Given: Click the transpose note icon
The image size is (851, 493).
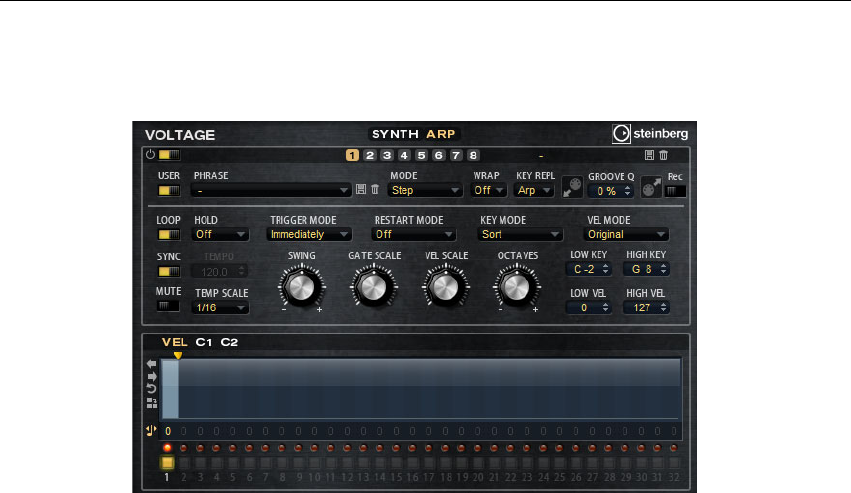Looking at the screenshot, I should point(151,431).
